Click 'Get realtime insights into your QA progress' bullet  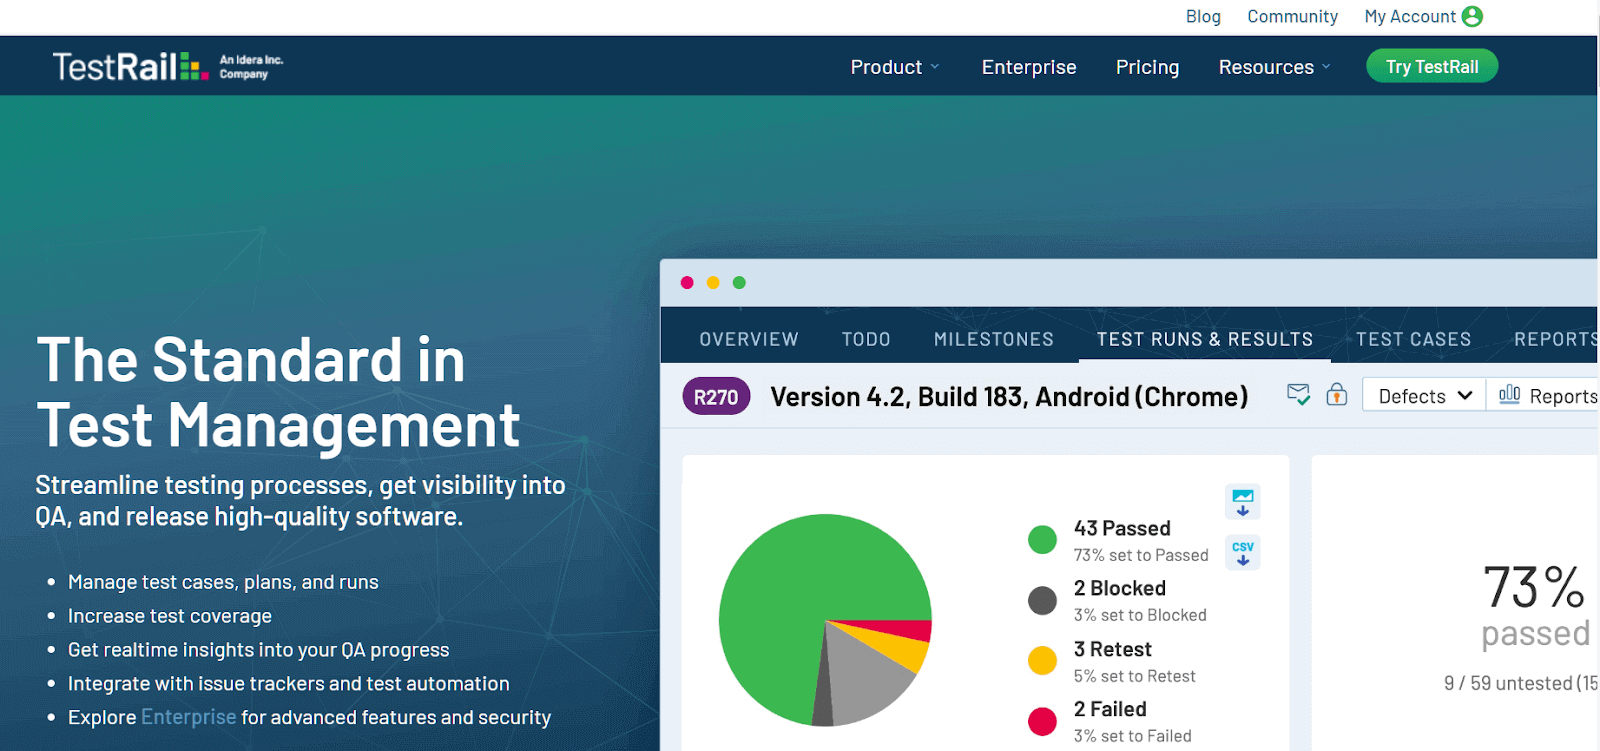259,650
